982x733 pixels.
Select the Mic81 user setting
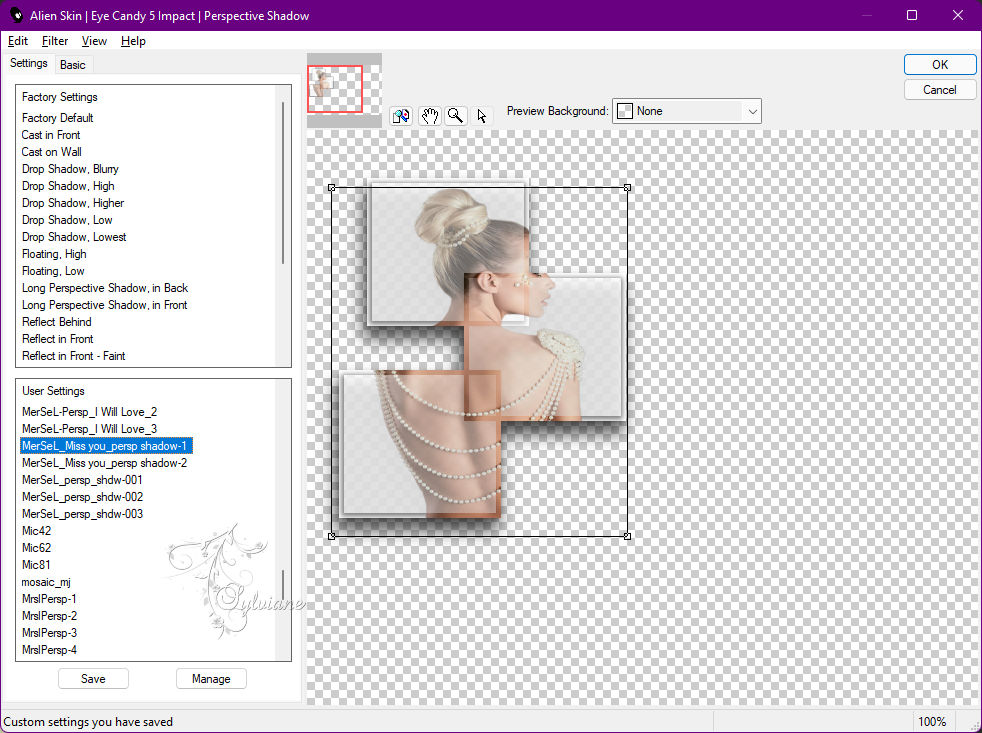tap(36, 564)
